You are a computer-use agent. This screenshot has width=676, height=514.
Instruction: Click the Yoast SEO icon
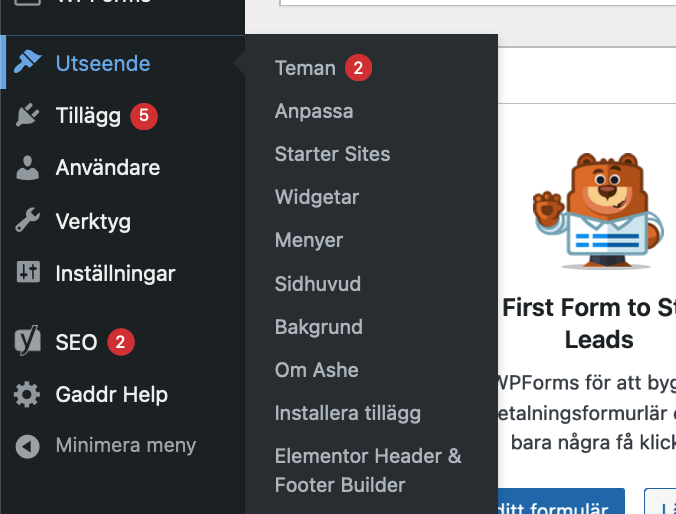[x=28, y=342]
